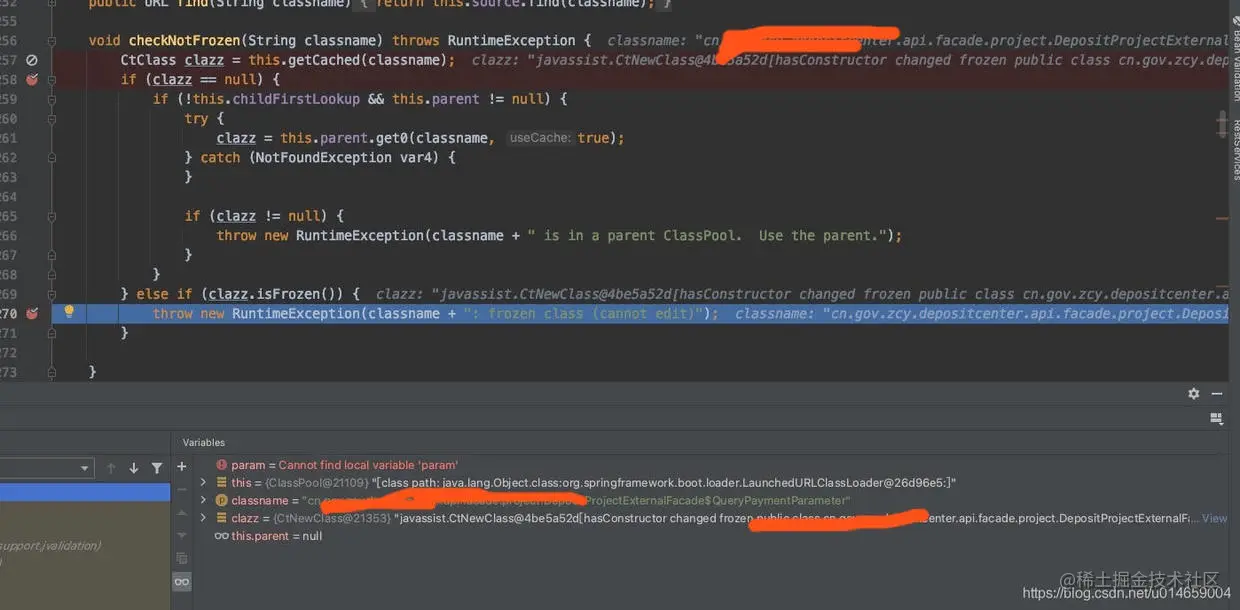
Task: Click the 'useCache:' parameter hint
Action: pyautogui.click(x=540, y=138)
